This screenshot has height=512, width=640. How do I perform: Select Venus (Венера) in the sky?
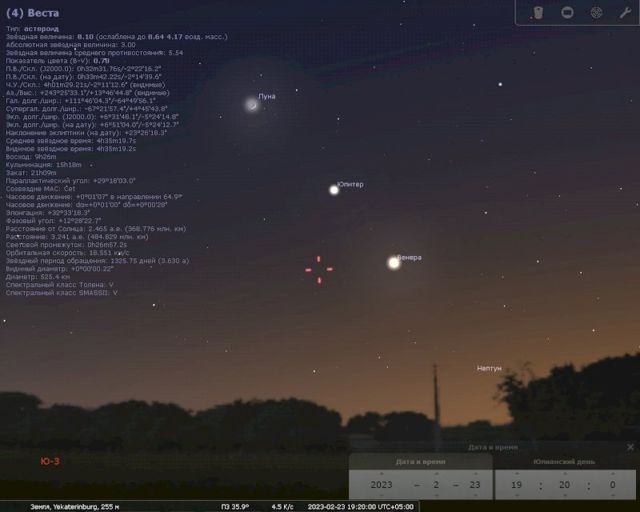point(393,262)
